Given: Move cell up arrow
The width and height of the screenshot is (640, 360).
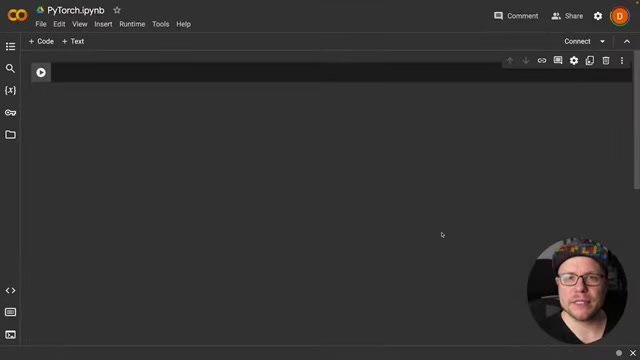Looking at the screenshot, I should (510, 61).
